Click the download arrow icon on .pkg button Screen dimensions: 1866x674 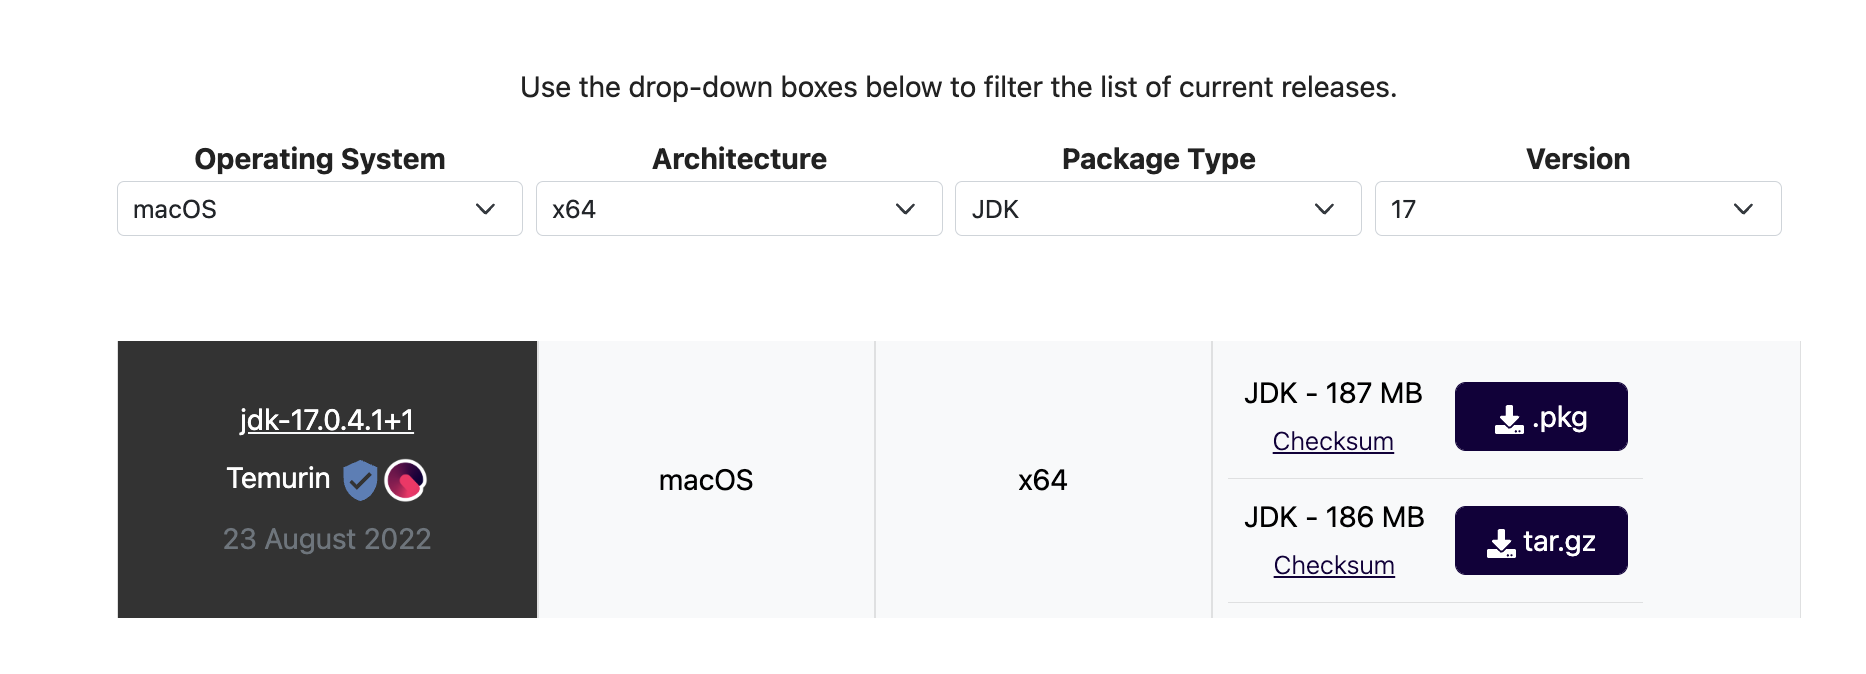pyautogui.click(x=1509, y=419)
